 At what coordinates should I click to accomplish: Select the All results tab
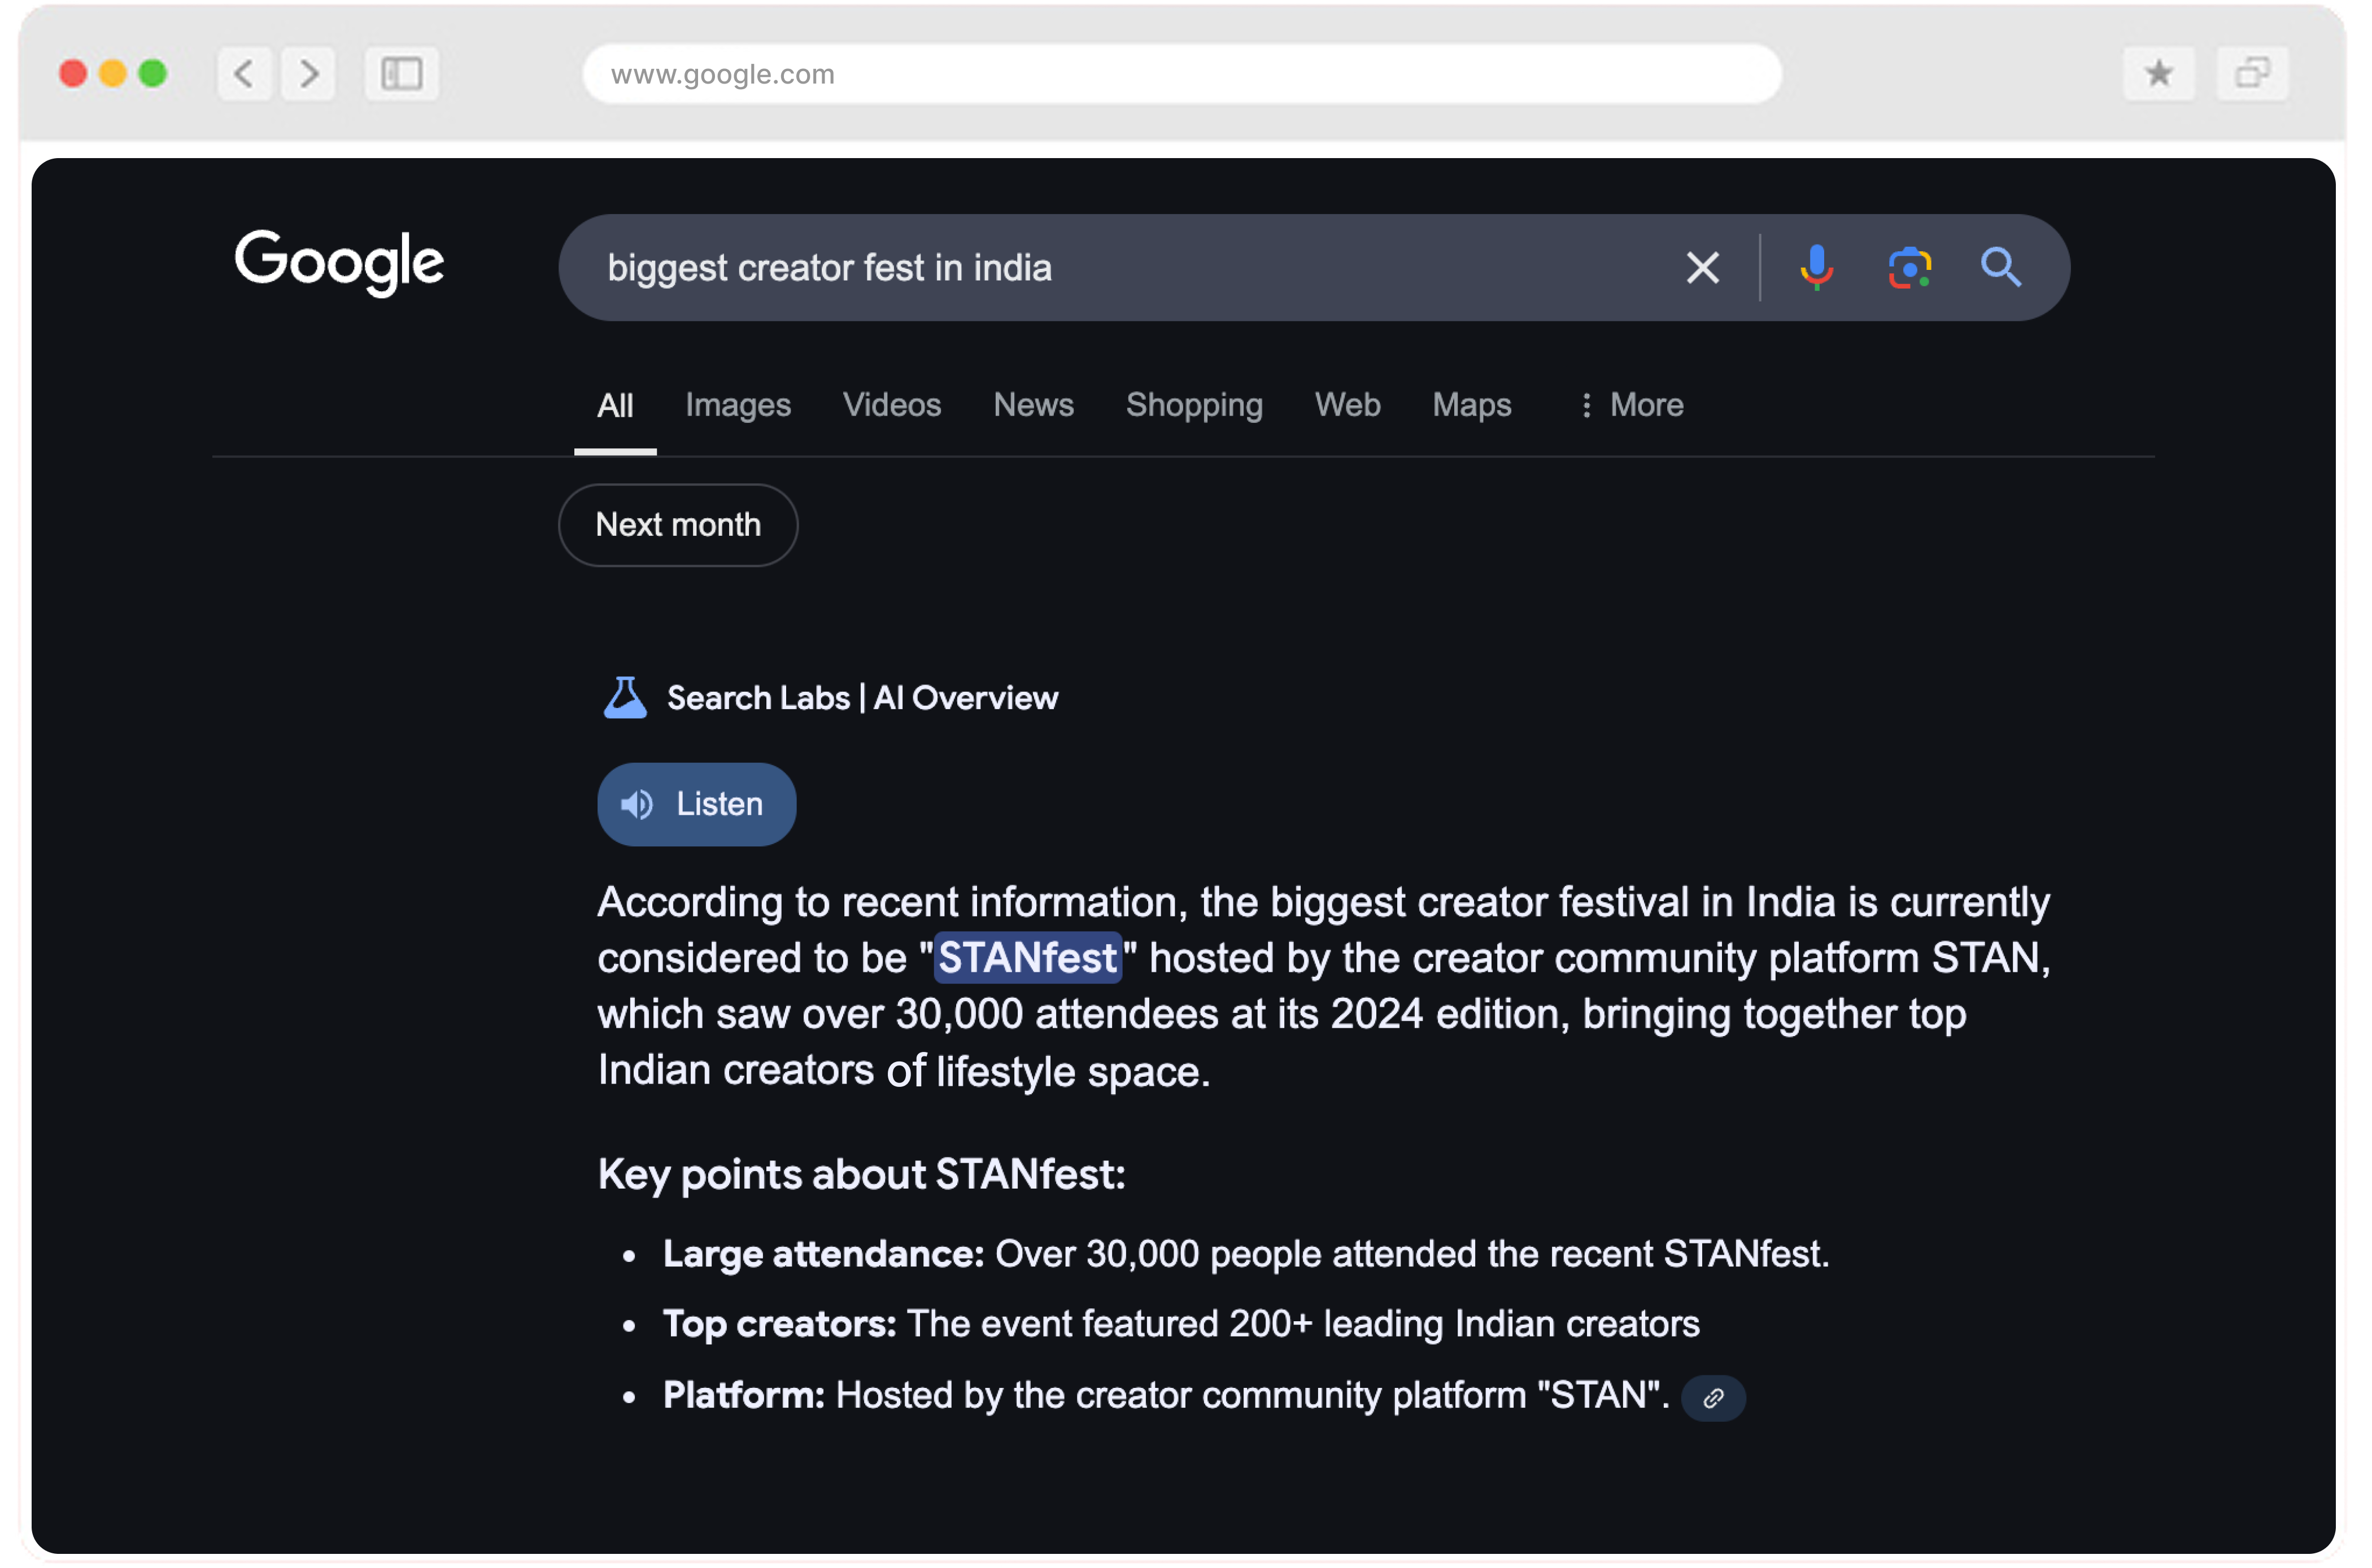point(615,405)
